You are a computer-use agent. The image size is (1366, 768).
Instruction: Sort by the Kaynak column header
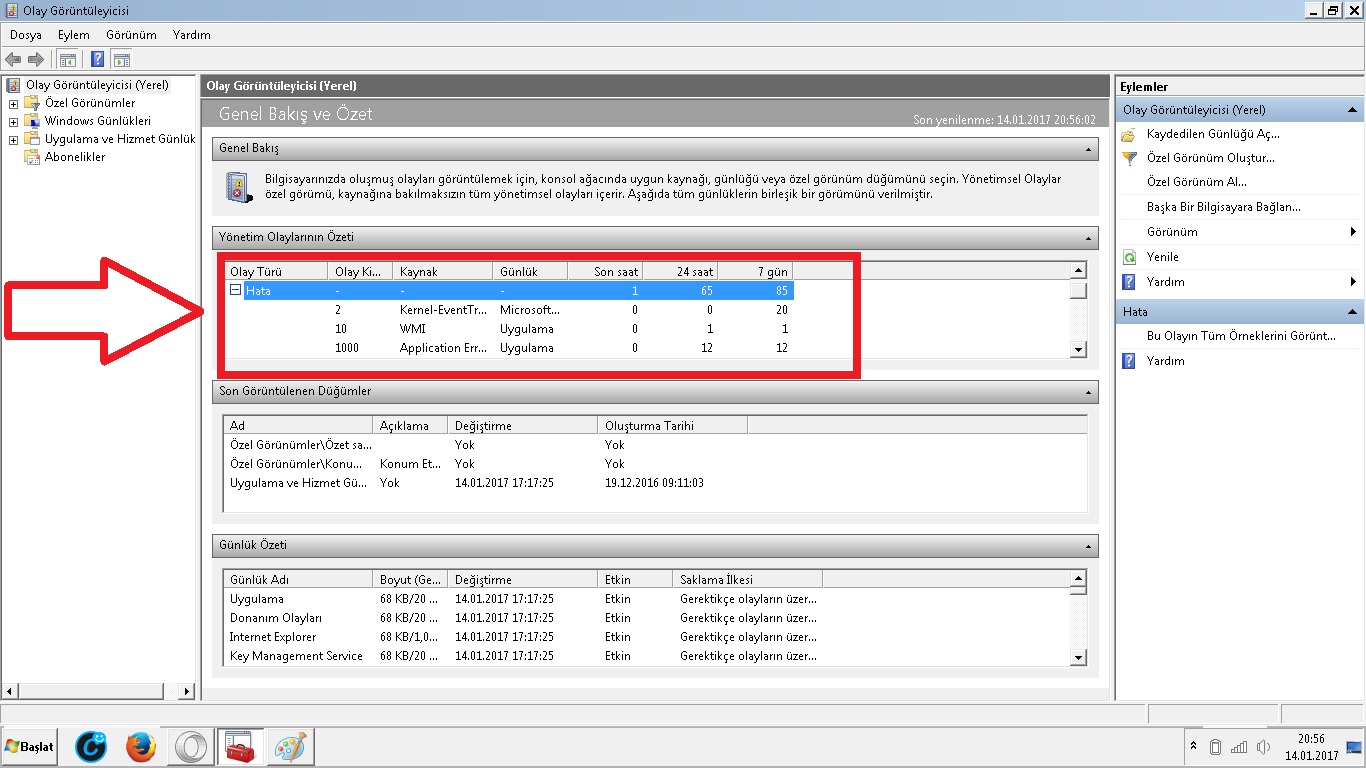(443, 271)
